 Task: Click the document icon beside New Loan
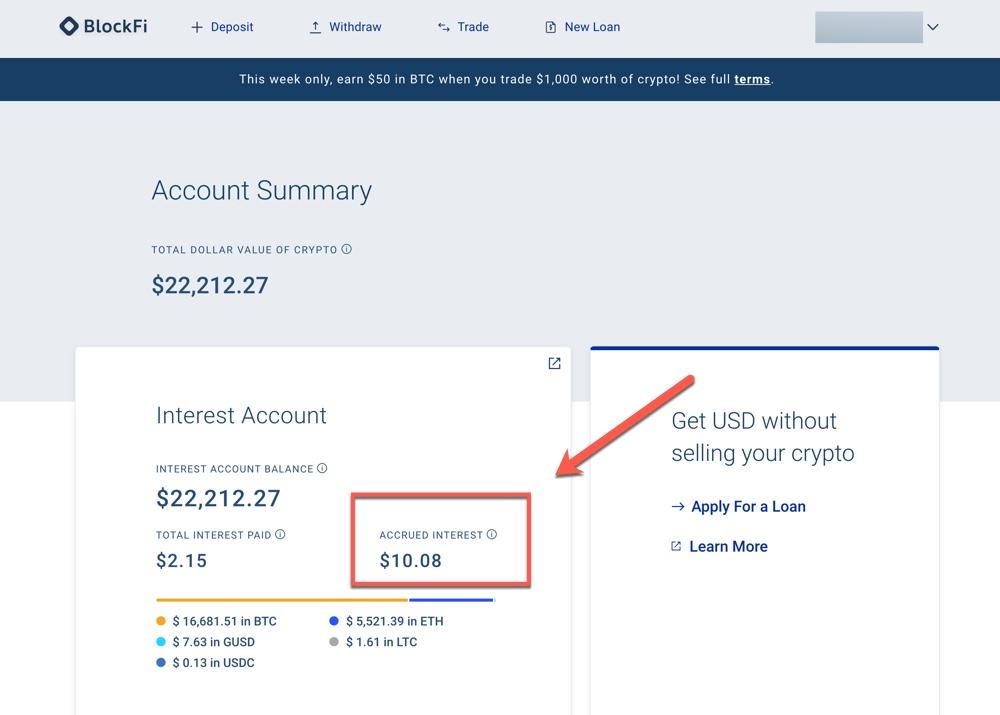(x=550, y=27)
